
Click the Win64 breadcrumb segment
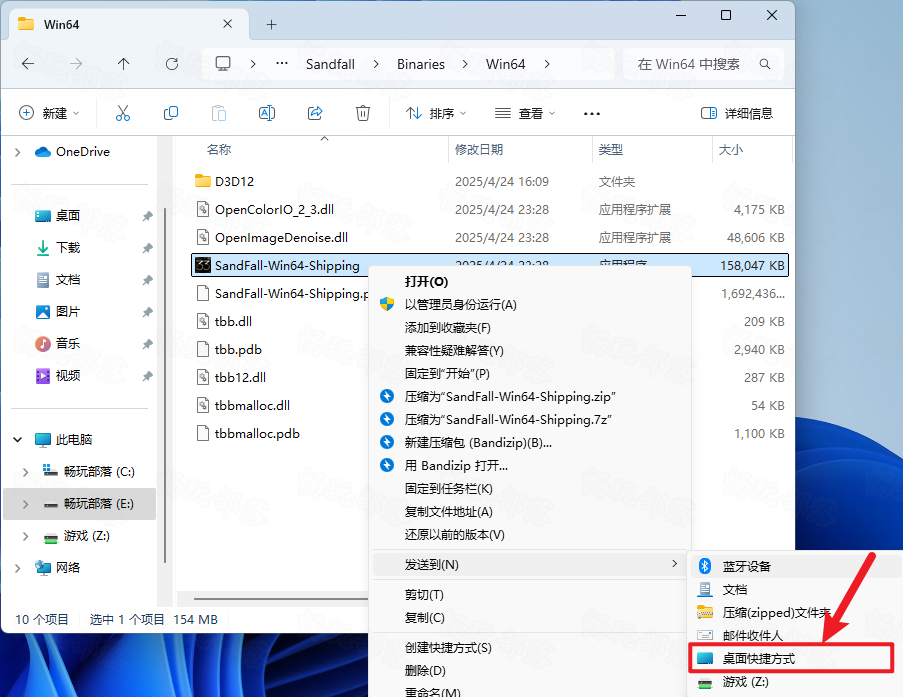[x=505, y=64]
